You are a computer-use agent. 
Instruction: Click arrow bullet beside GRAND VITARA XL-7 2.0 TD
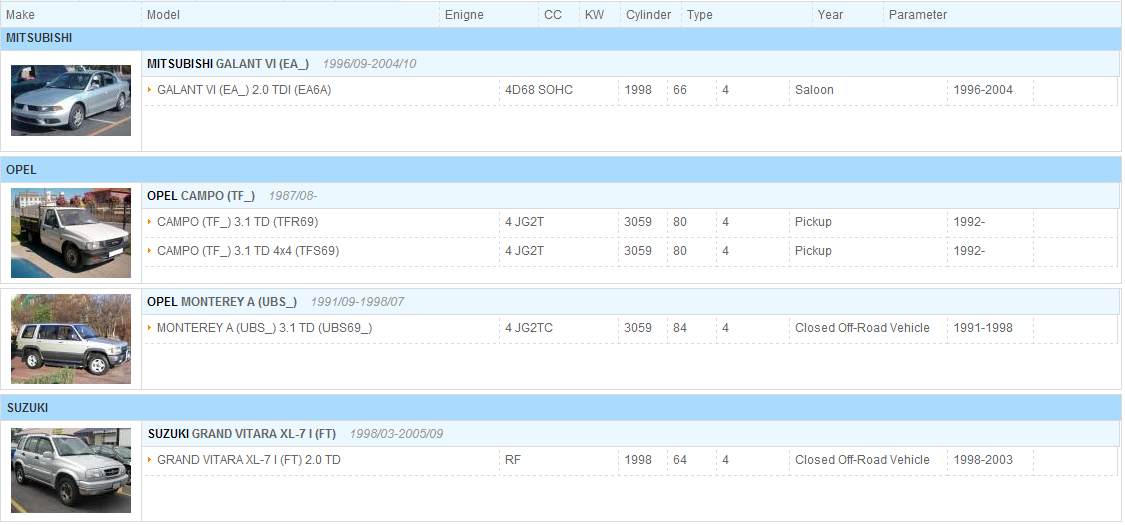click(x=150, y=460)
